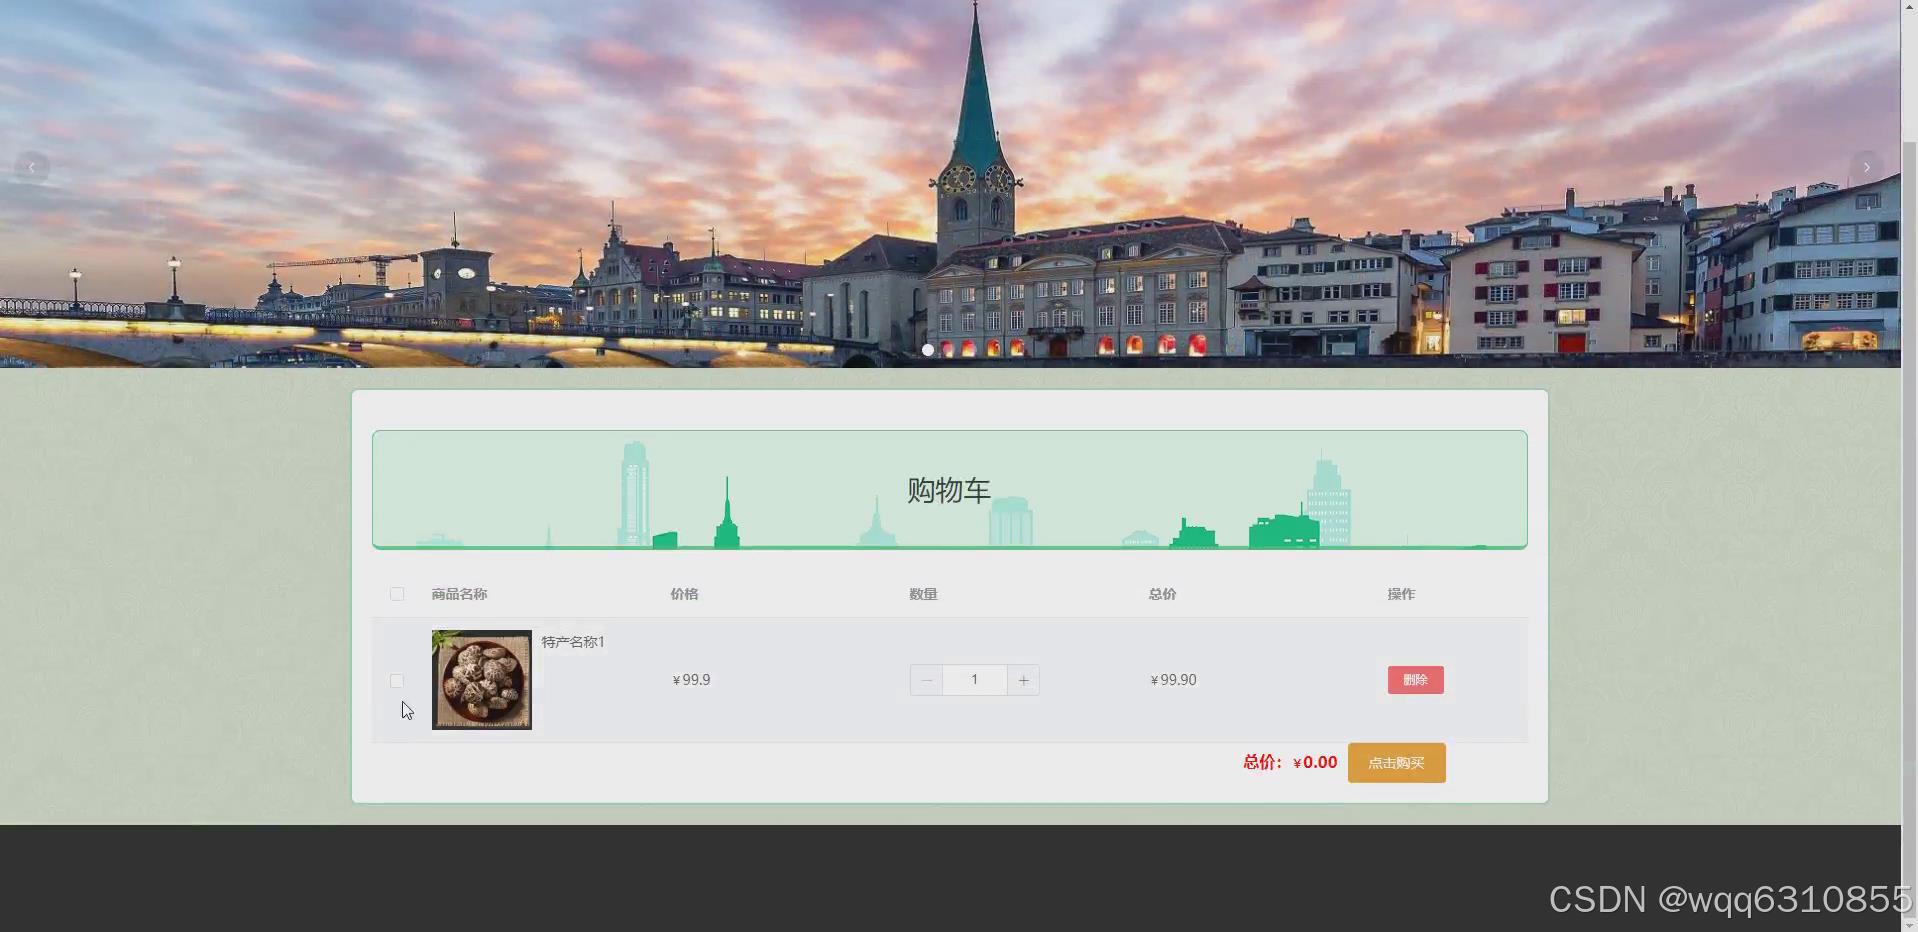Focus the quantity input showing 1
The height and width of the screenshot is (932, 1918).
point(975,680)
